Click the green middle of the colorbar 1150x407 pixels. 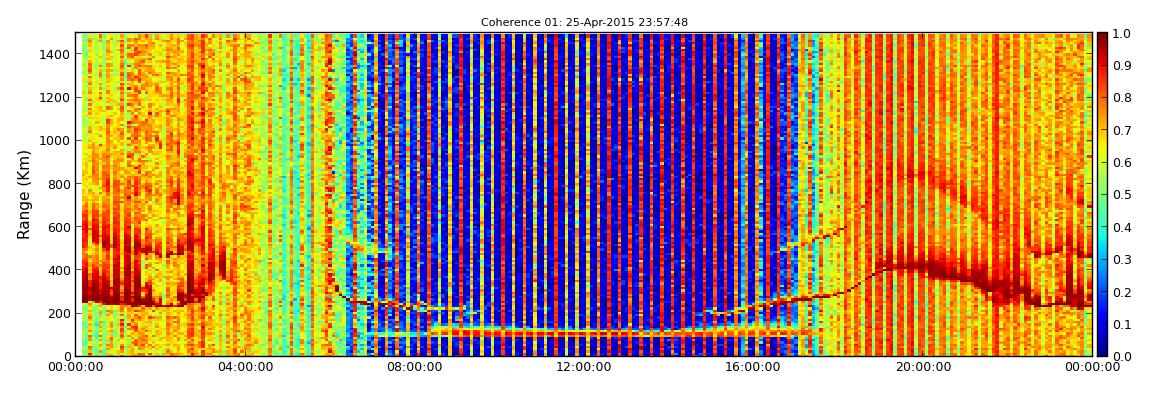(1102, 194)
